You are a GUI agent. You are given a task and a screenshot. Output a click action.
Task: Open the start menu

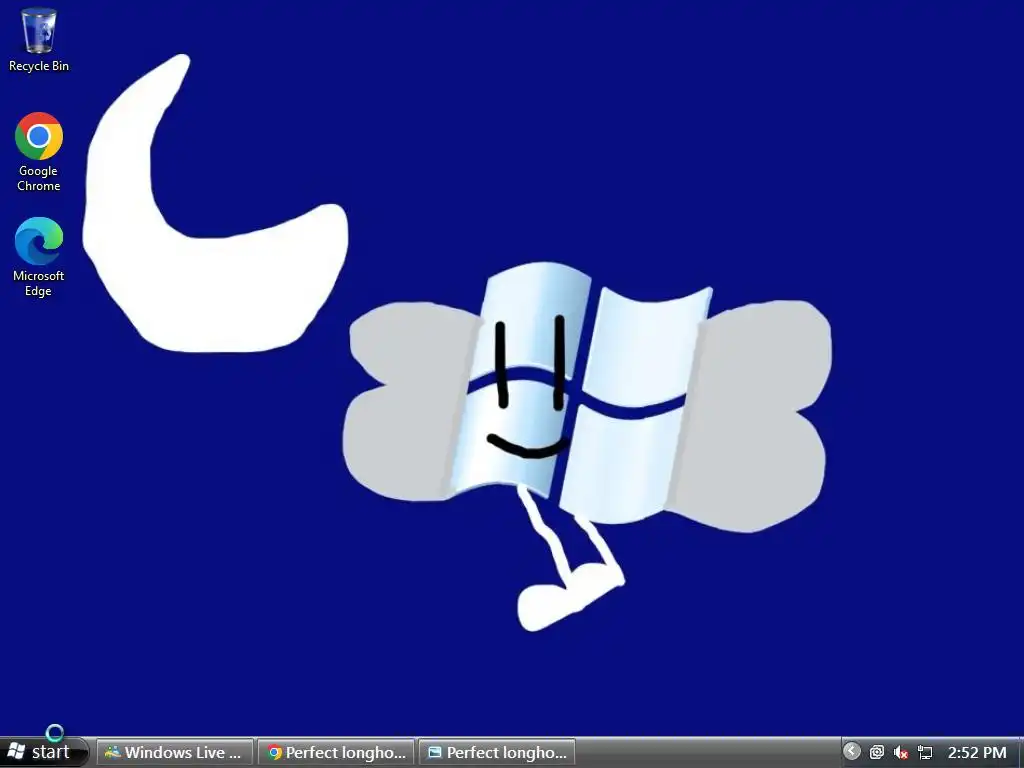pyautogui.click(x=43, y=752)
